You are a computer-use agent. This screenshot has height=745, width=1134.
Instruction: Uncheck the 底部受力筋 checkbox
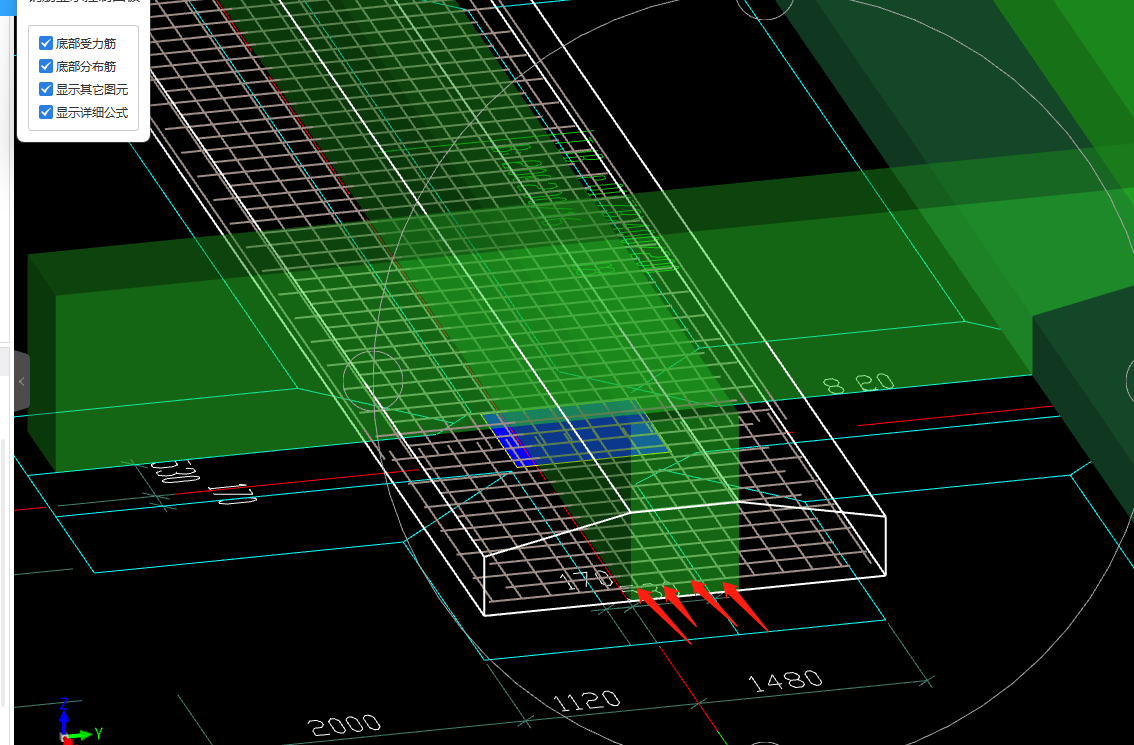(x=46, y=43)
